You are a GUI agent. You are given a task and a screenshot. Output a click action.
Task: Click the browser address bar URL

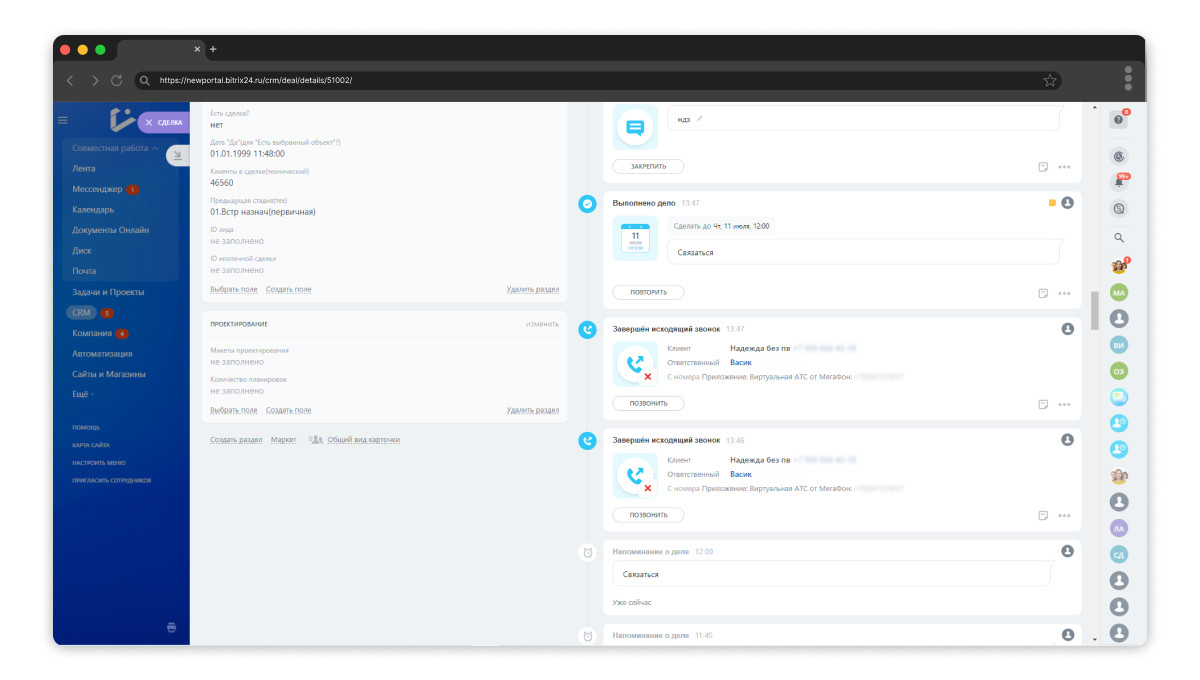pos(256,80)
